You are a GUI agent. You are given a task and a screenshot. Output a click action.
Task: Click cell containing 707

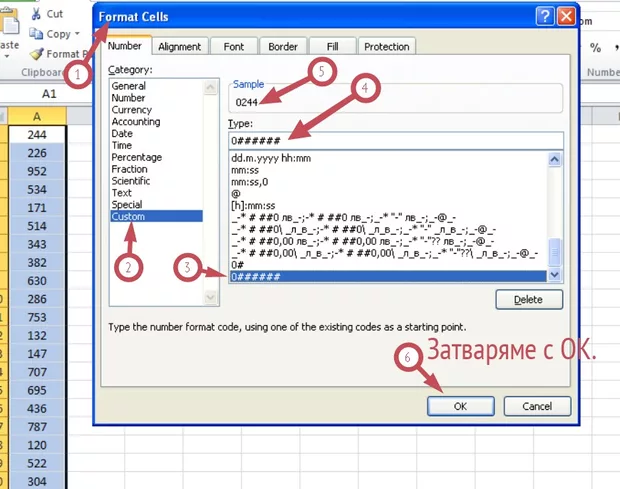click(x=37, y=372)
